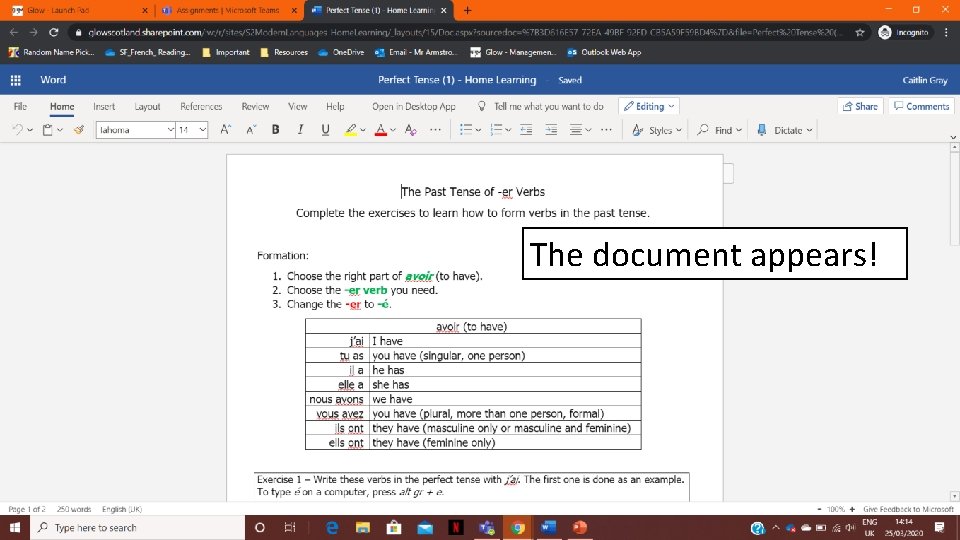Click Type here to search box
This screenshot has width=960, height=540.
click(137, 527)
